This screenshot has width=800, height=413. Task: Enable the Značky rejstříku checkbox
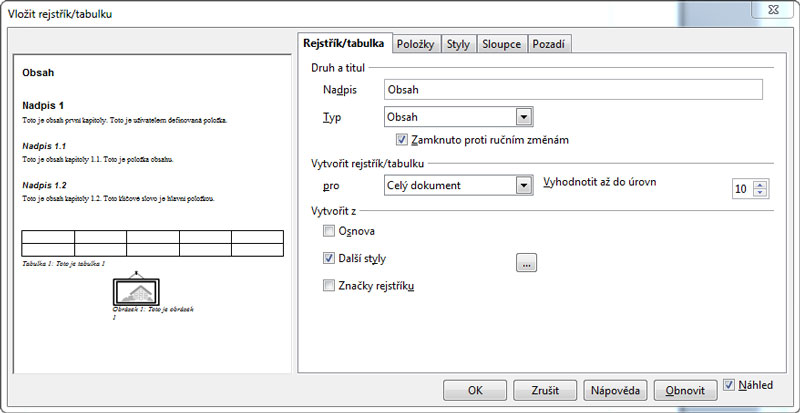click(330, 286)
